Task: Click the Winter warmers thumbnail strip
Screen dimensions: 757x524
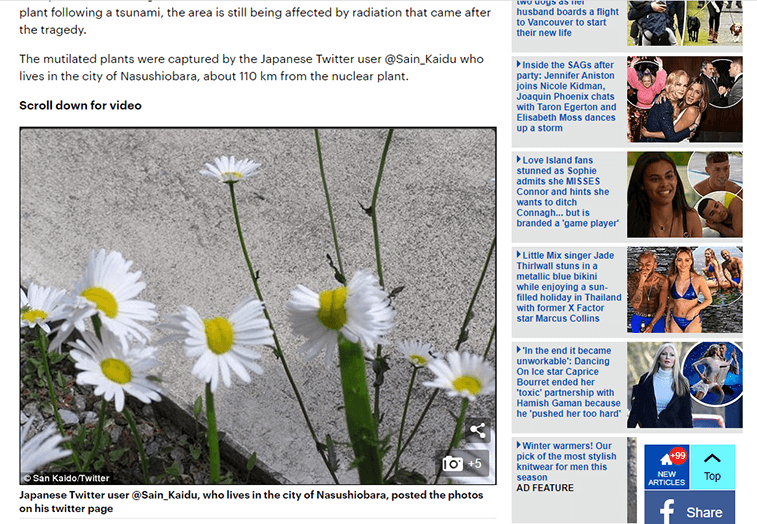Action: [631, 480]
